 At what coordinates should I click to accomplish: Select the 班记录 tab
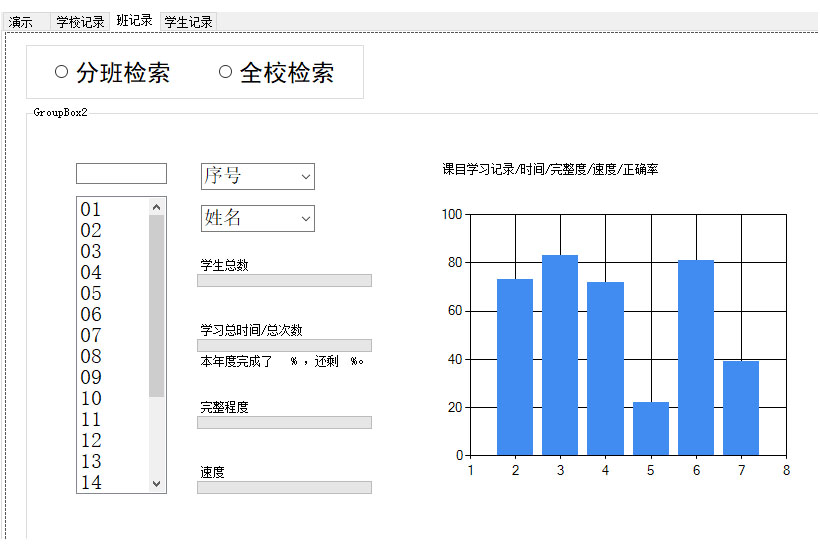134,20
